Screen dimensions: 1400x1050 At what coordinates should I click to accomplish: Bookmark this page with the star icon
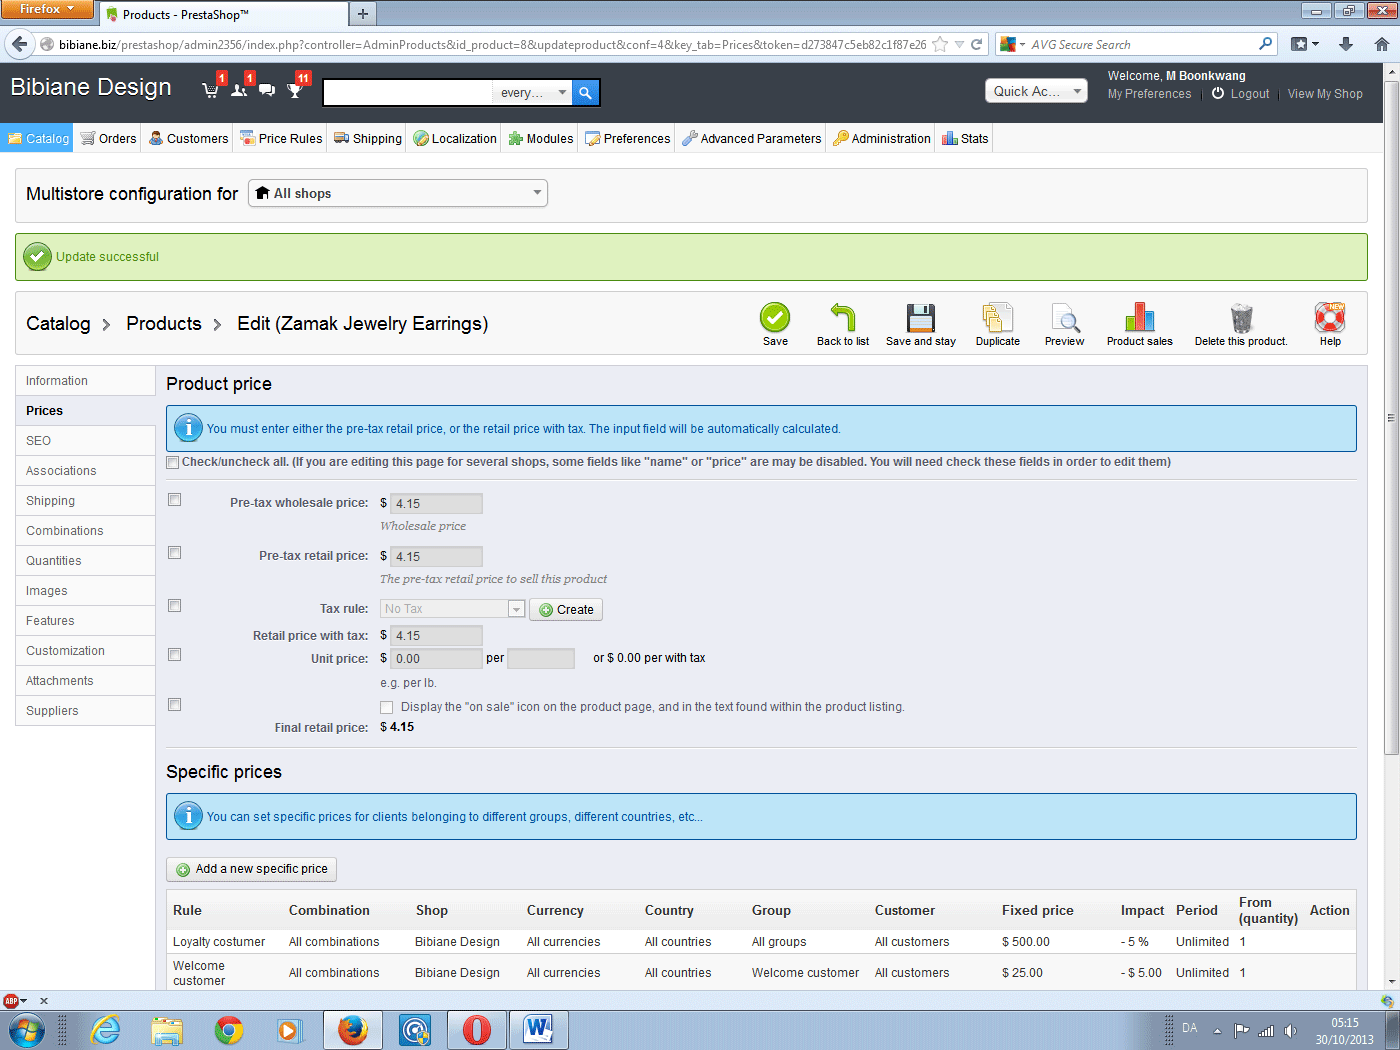pos(940,44)
